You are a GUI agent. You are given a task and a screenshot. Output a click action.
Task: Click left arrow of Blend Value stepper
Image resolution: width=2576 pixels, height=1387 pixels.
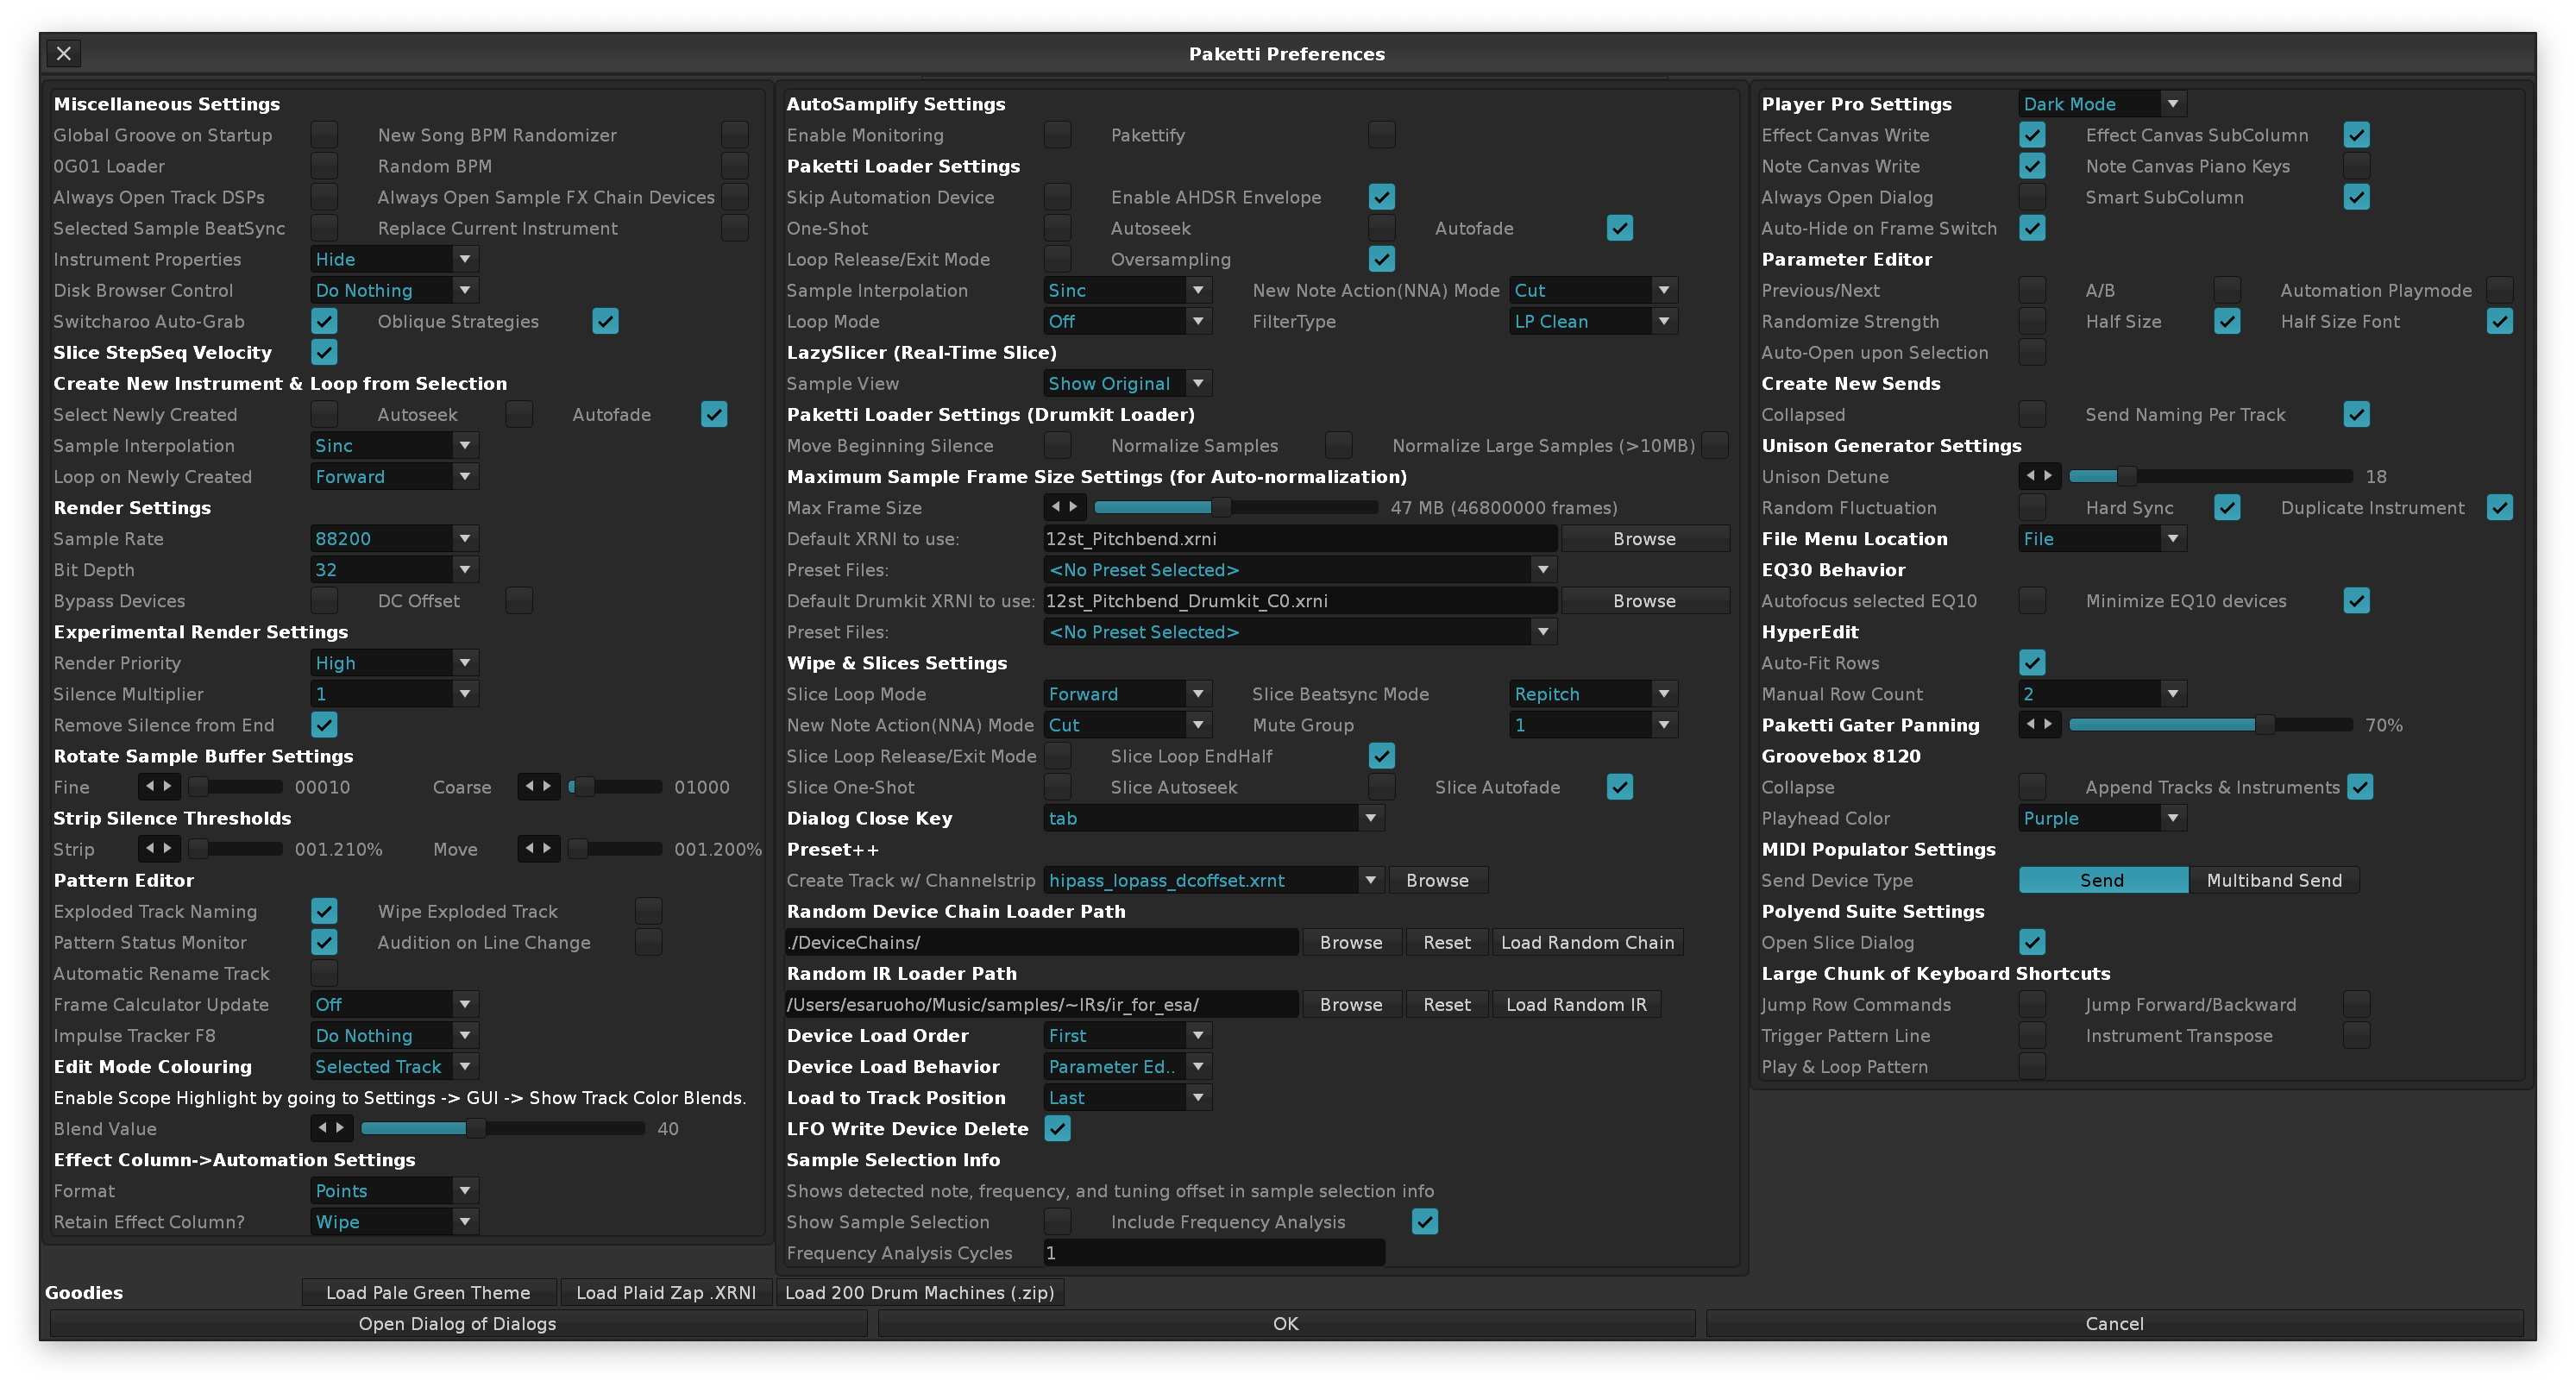pyautogui.click(x=322, y=1128)
